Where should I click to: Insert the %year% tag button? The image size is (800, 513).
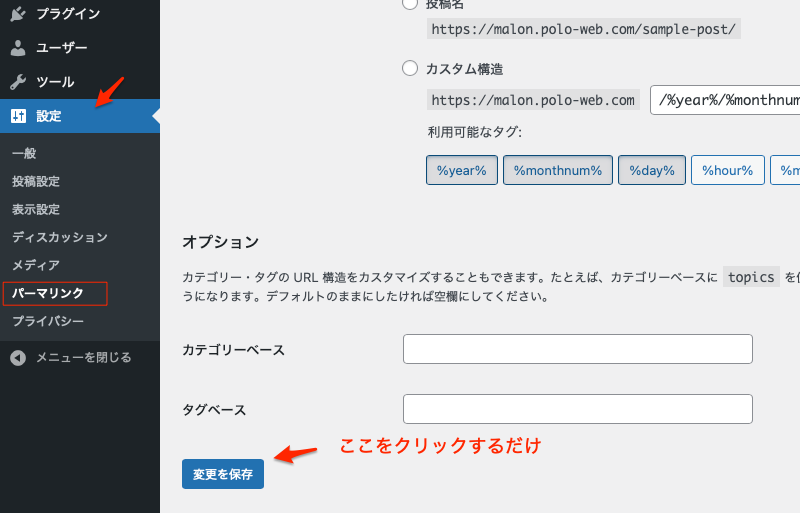tap(461, 170)
